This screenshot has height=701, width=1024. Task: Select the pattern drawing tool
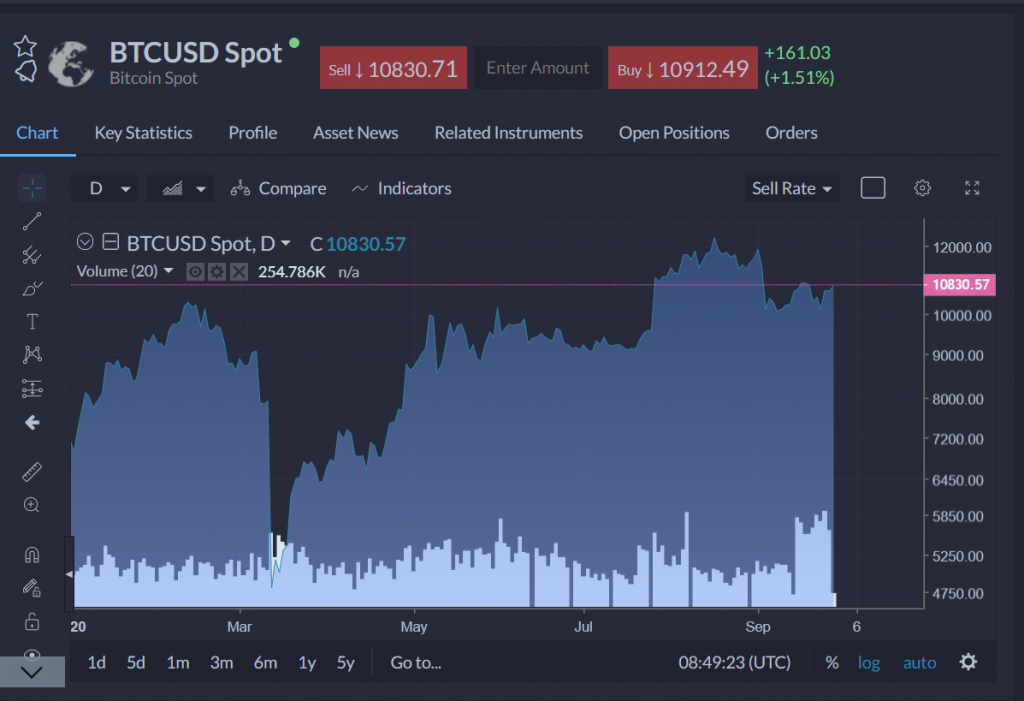click(x=32, y=355)
